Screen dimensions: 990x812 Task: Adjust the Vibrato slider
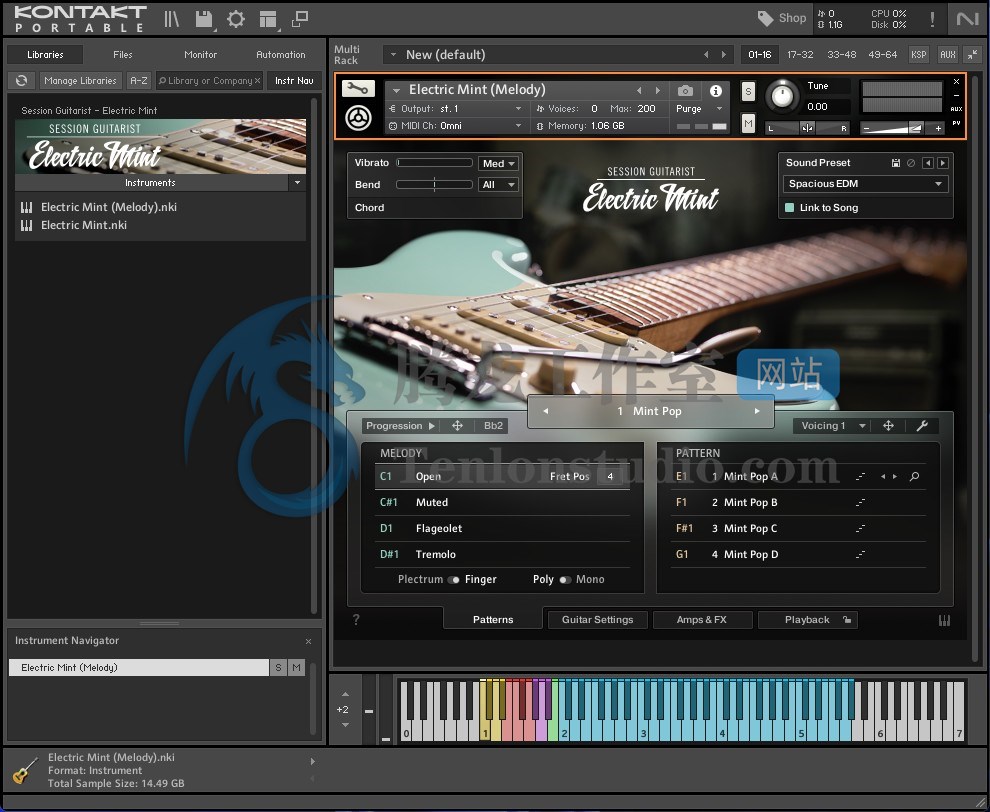click(434, 163)
